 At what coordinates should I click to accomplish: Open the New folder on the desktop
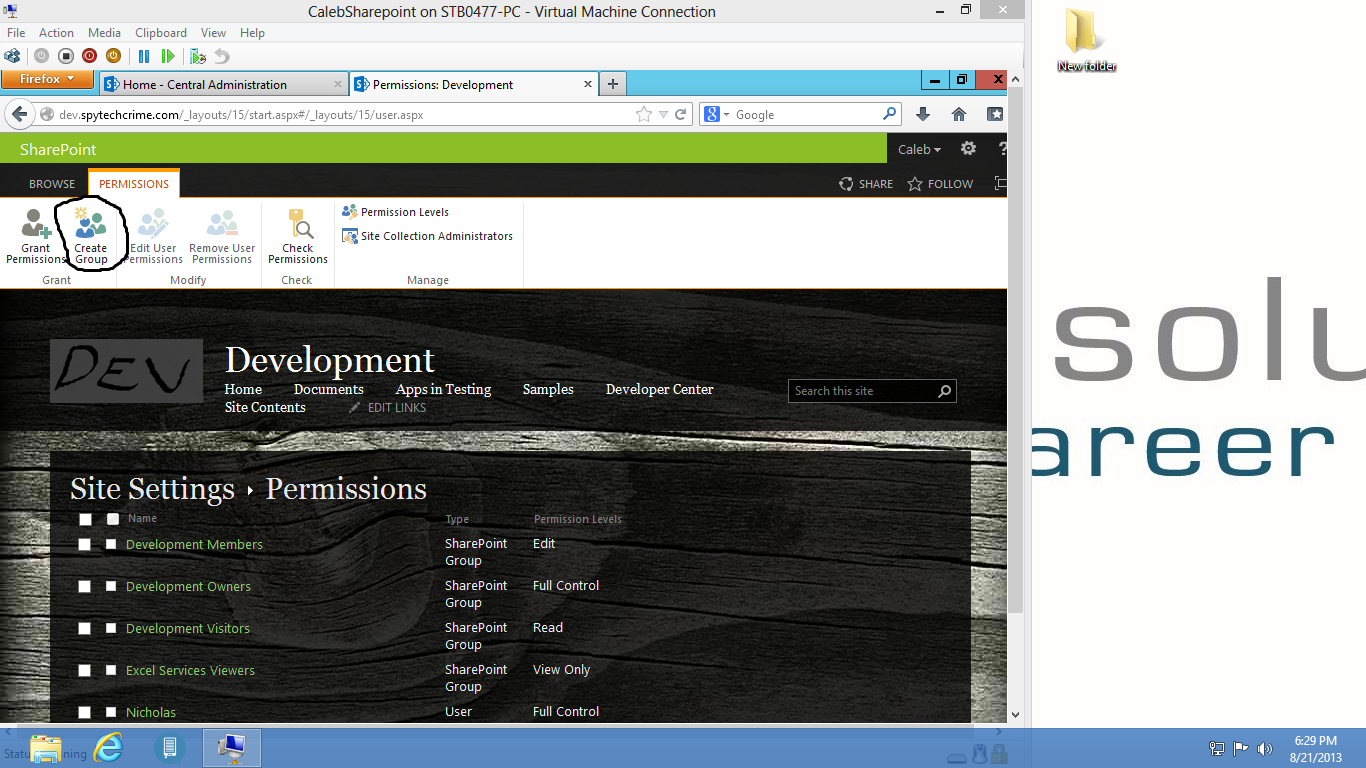pos(1087,40)
